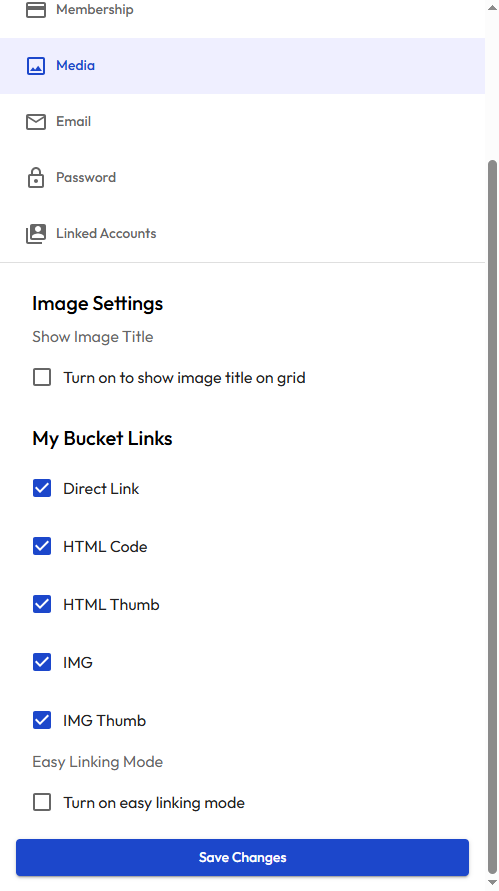Open Password settings

coord(242,177)
